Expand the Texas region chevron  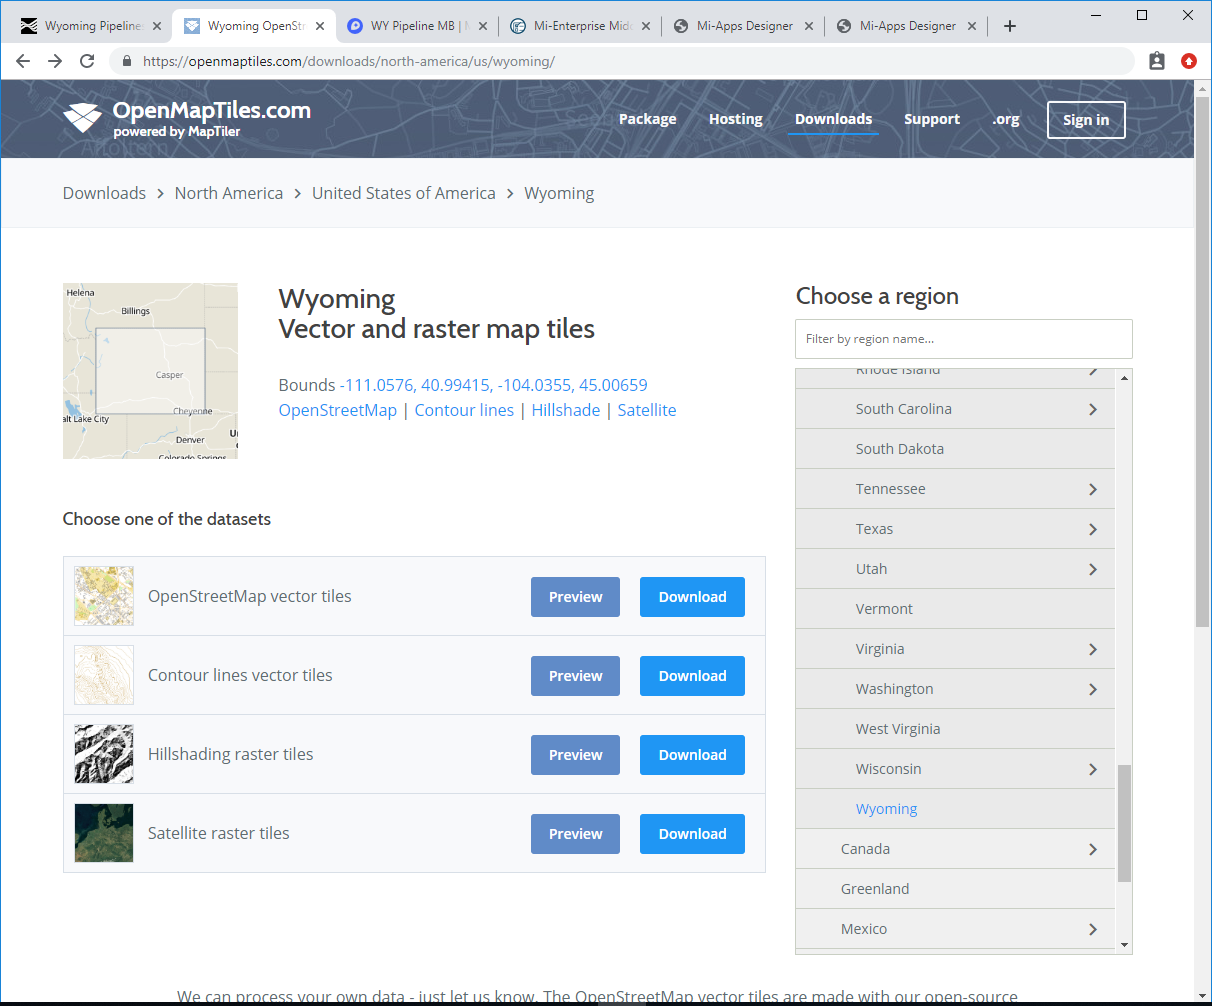[1093, 529]
